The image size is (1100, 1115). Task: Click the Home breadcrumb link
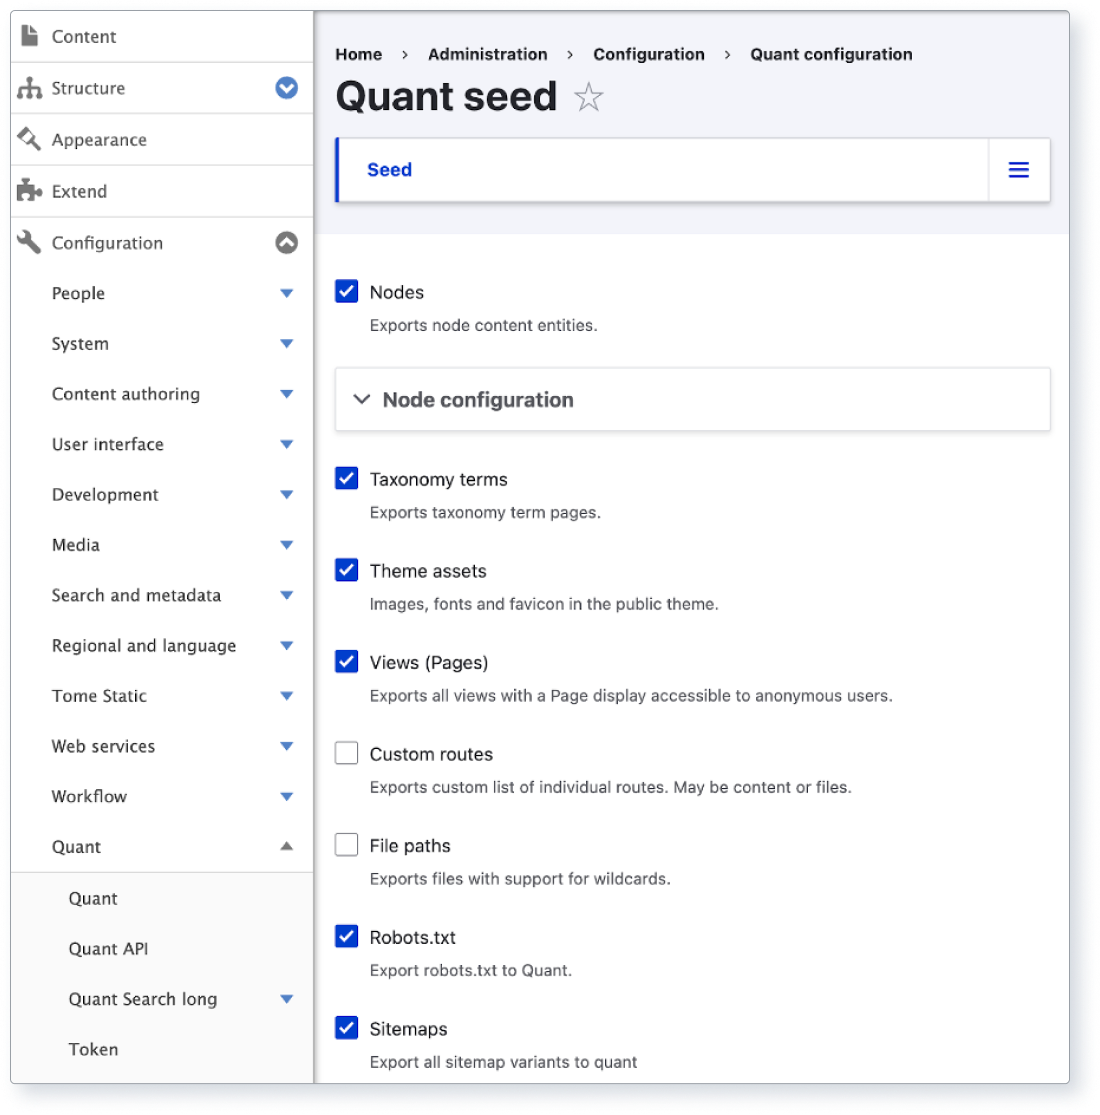[358, 54]
